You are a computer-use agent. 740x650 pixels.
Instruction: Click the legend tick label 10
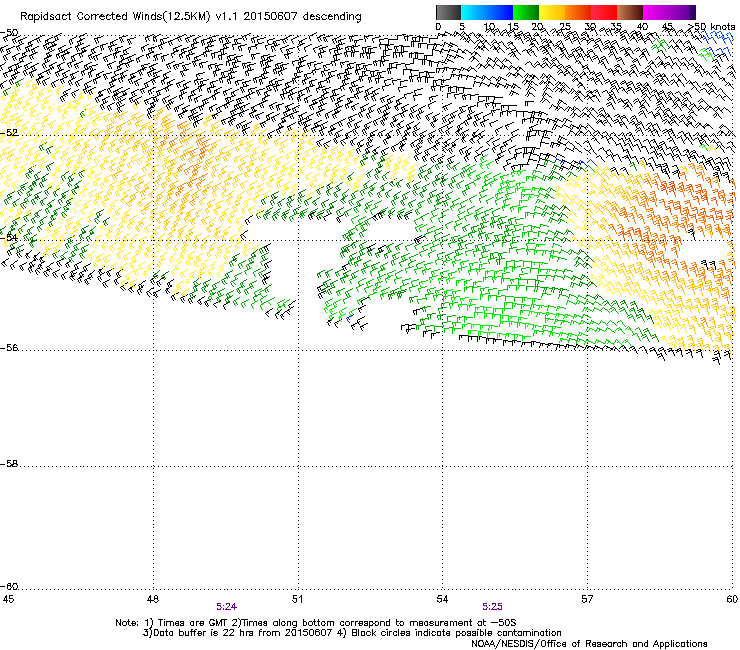488,27
